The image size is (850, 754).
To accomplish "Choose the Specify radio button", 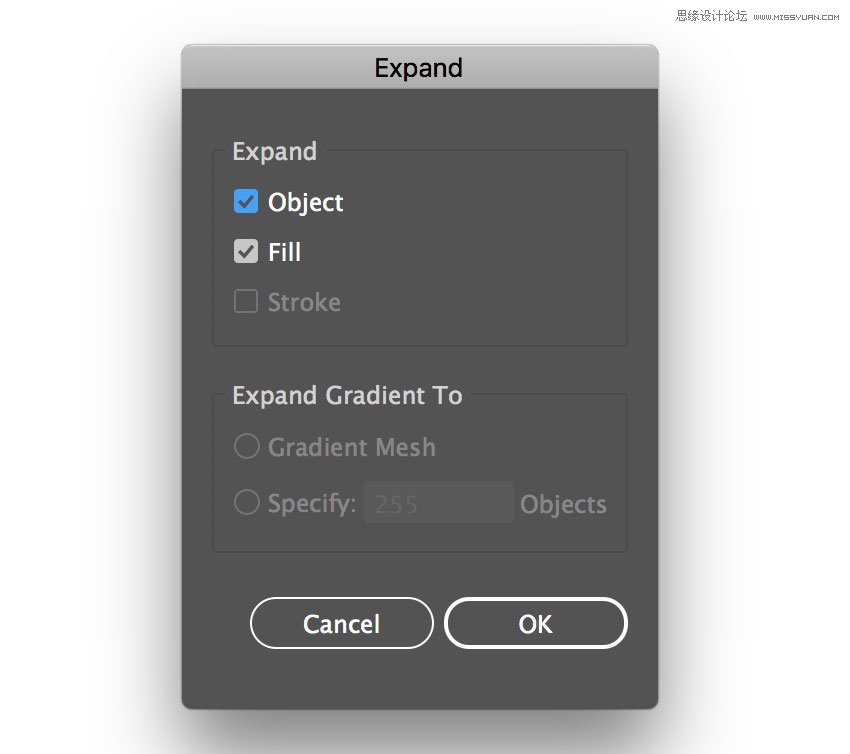I will click(x=246, y=502).
